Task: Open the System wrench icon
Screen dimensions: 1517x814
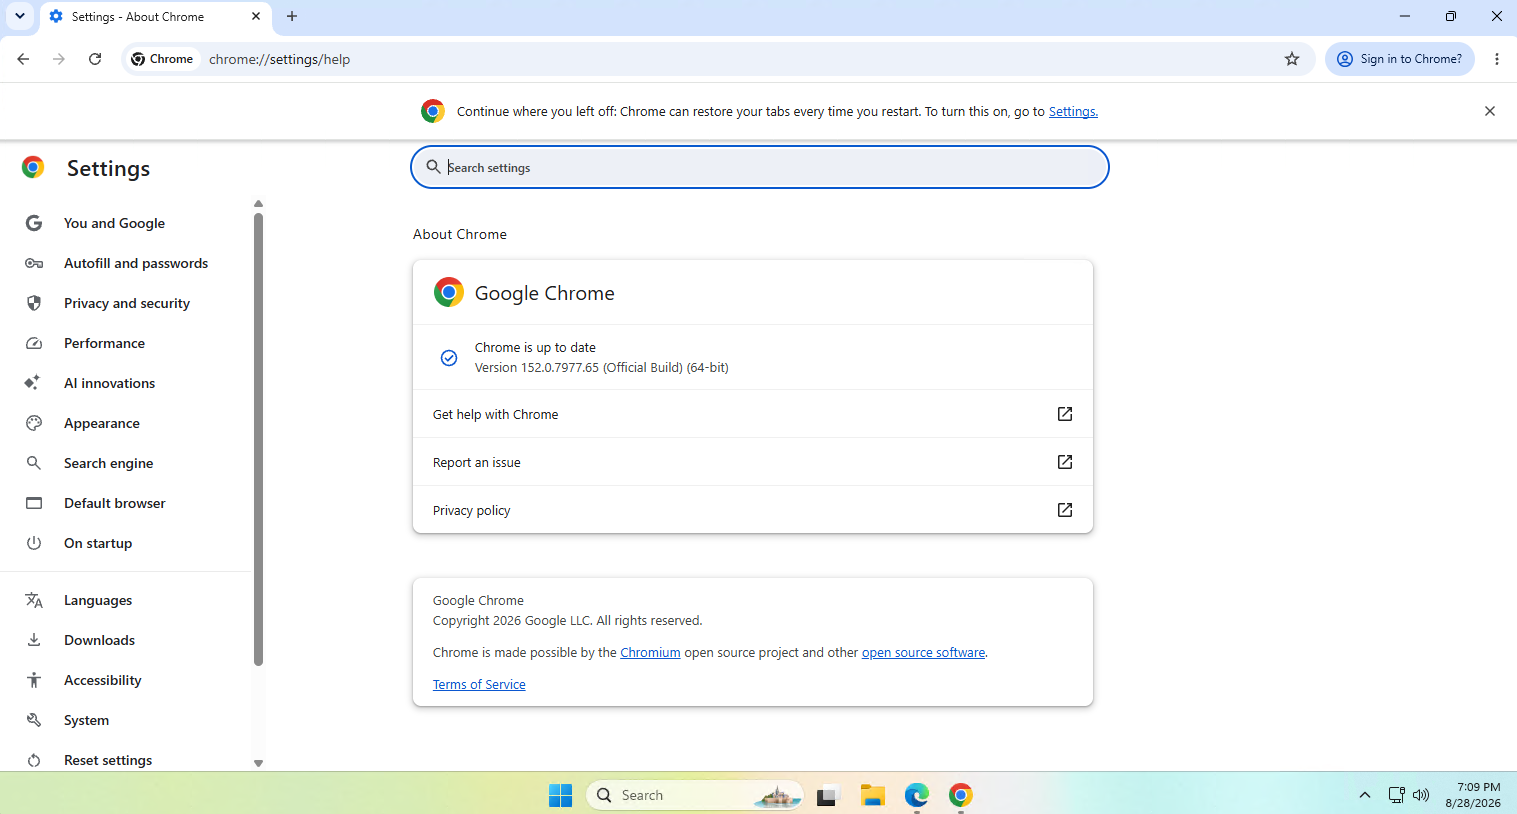Action: coord(34,720)
